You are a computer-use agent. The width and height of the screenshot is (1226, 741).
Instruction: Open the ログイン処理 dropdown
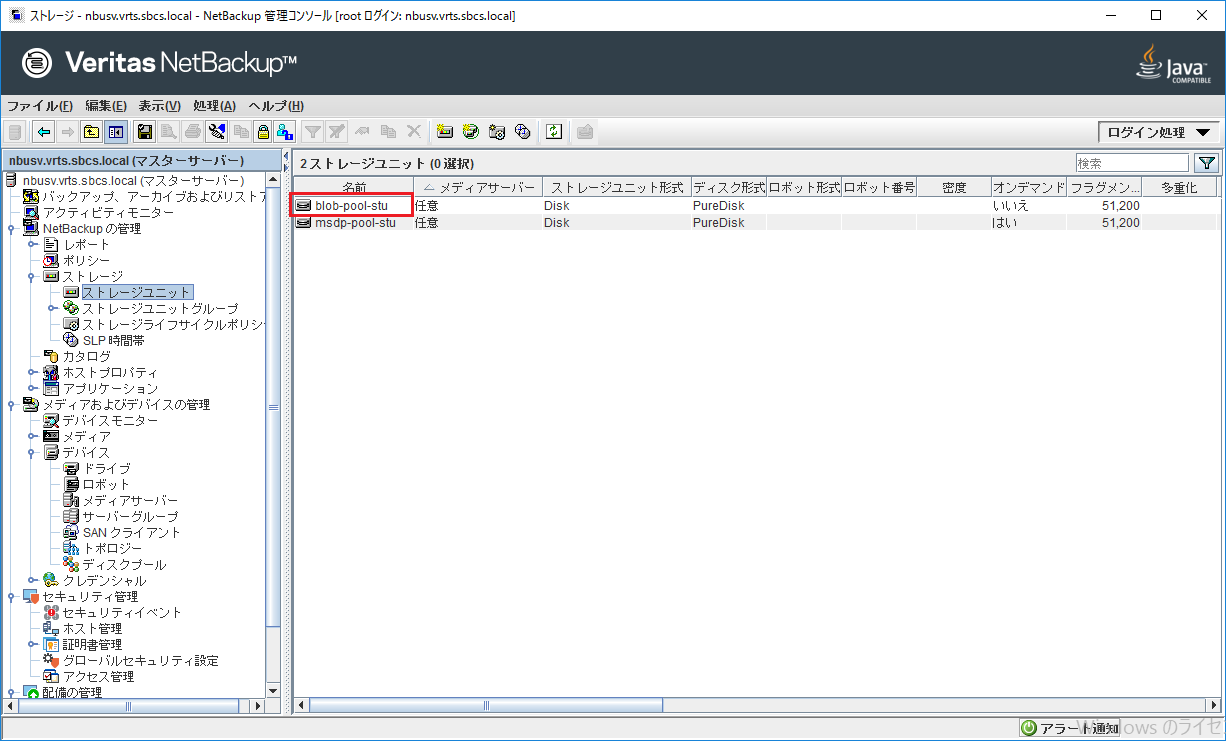(x=1158, y=132)
